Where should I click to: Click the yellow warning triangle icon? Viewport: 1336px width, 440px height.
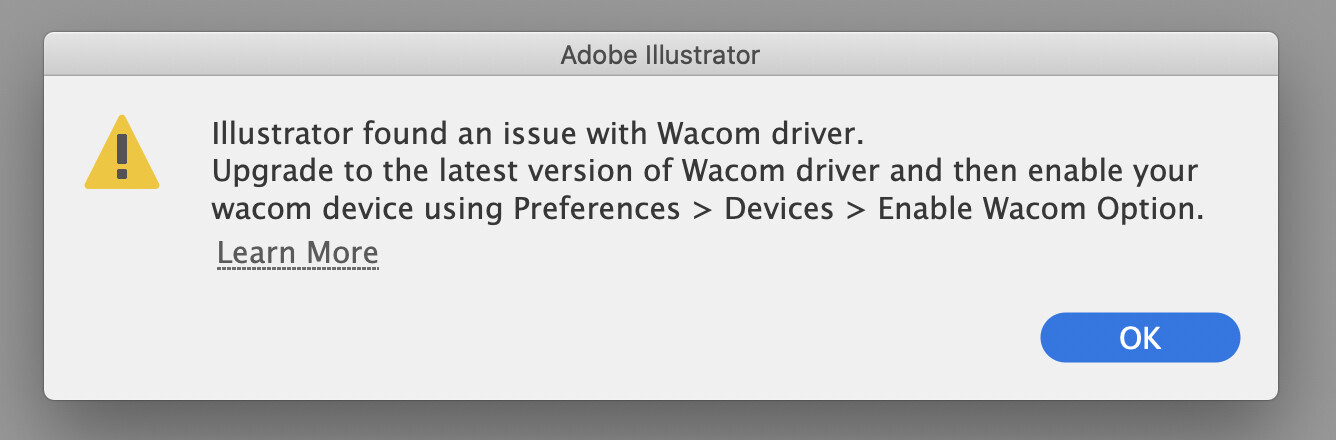(121, 153)
